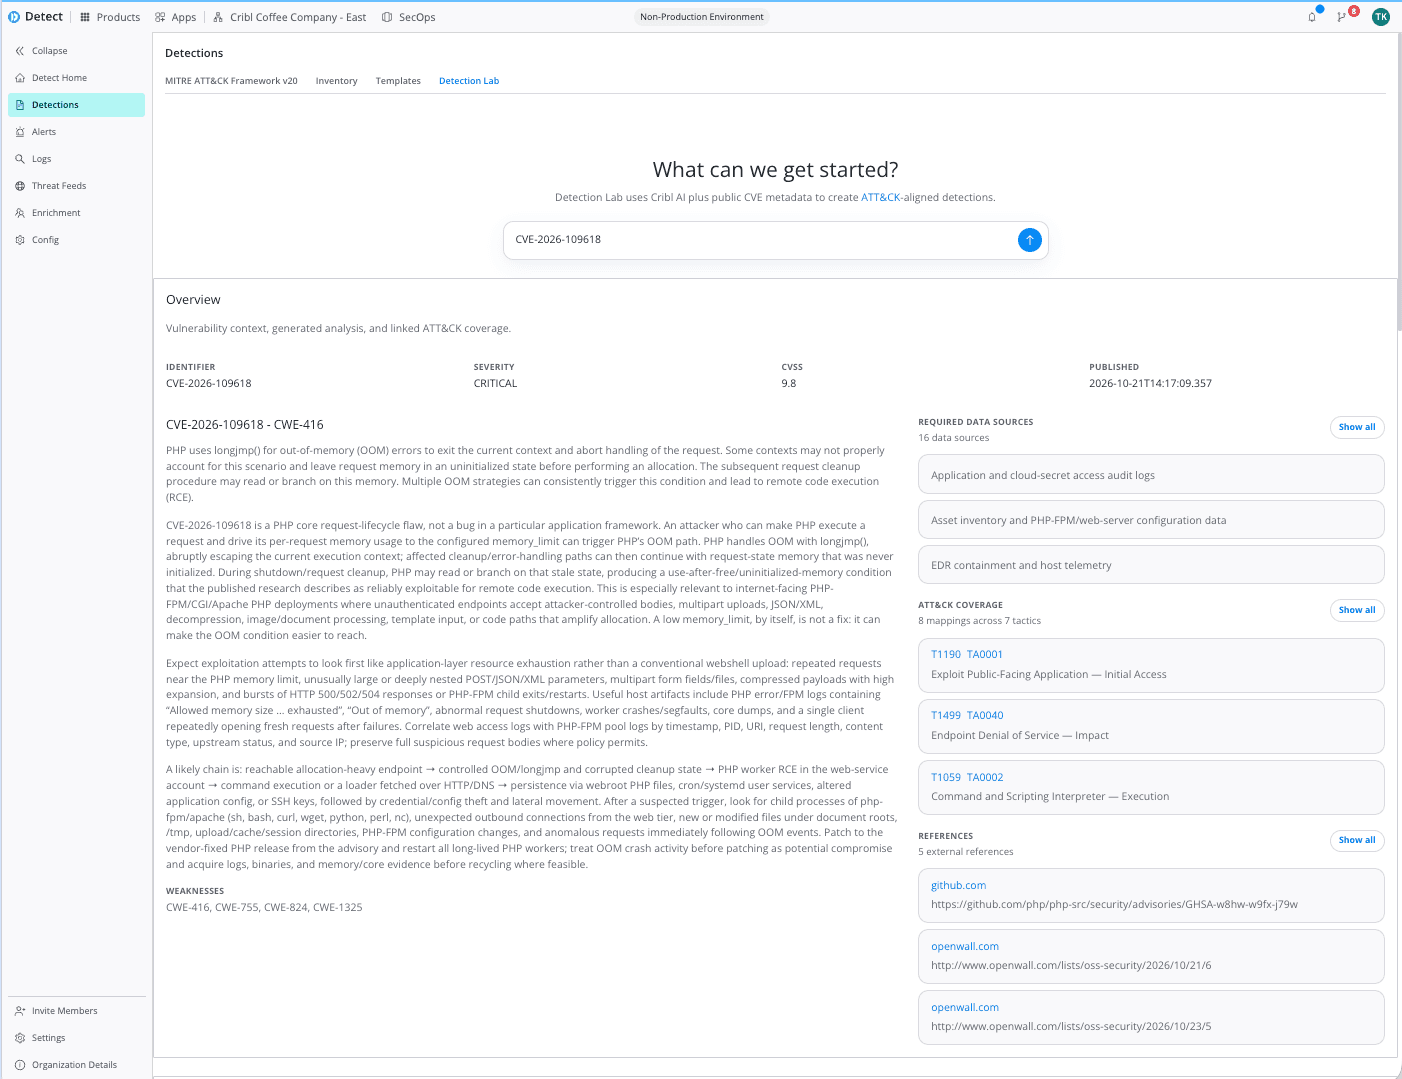Viewport: 1402px width, 1079px height.
Task: Select Cribl Coffee Company - East workspace
Action: pyautogui.click(x=290, y=17)
